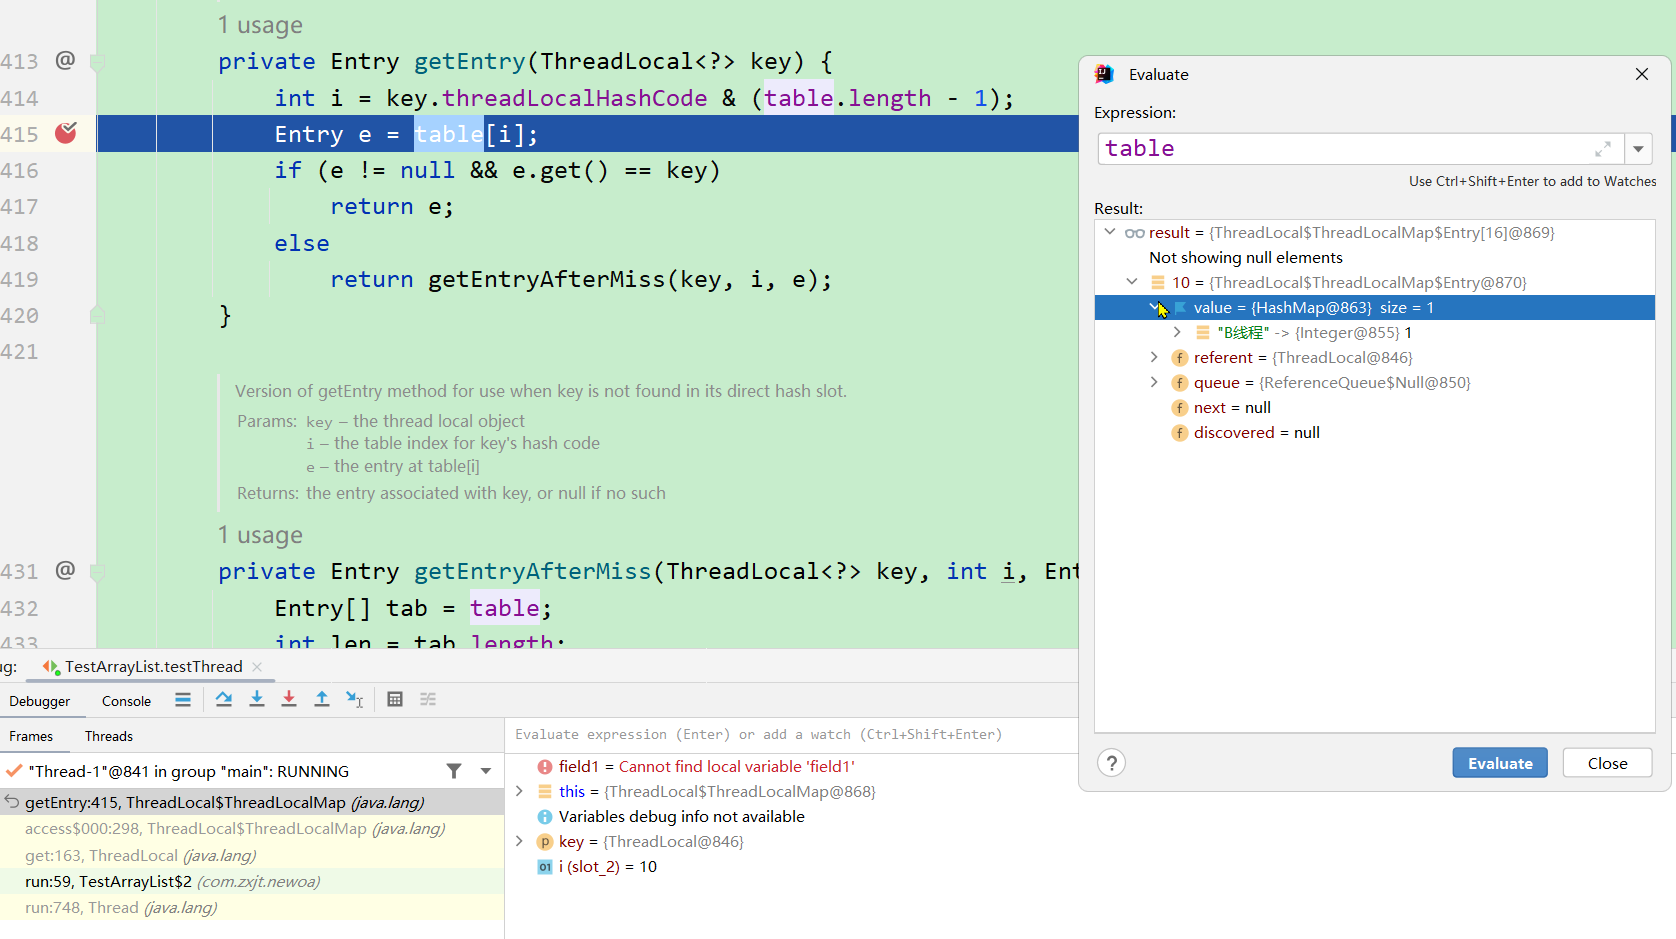Open Evaluate Expression calculator icon in toolbar
The height and width of the screenshot is (939, 1676).
tap(395, 699)
